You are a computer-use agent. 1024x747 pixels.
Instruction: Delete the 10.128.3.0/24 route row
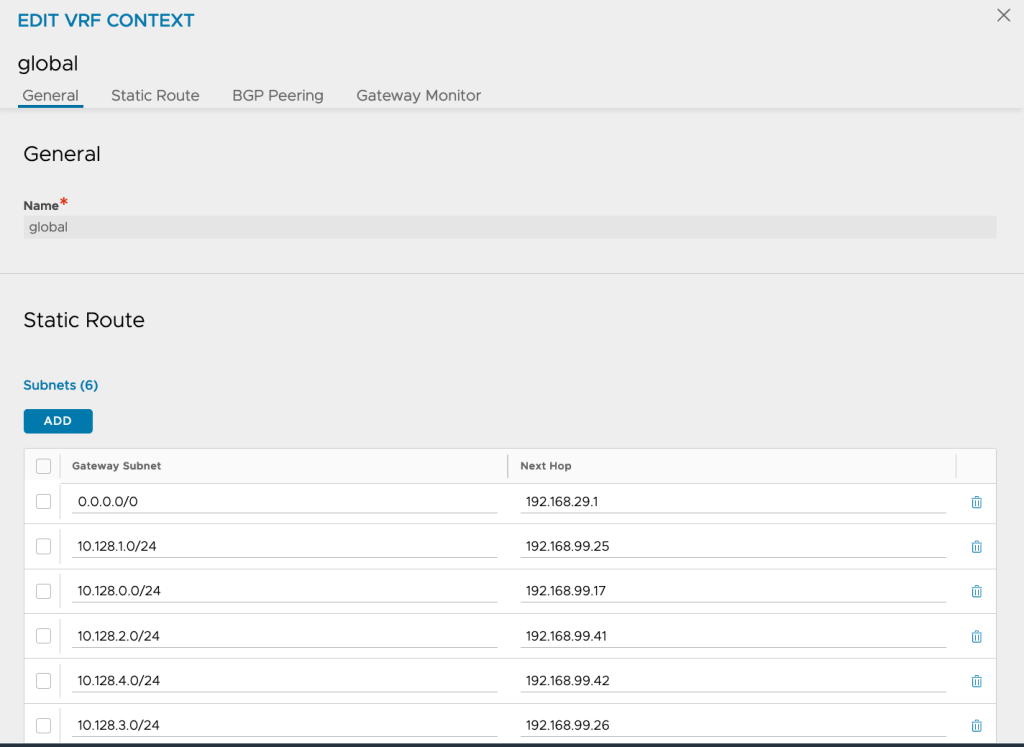[x=976, y=726]
